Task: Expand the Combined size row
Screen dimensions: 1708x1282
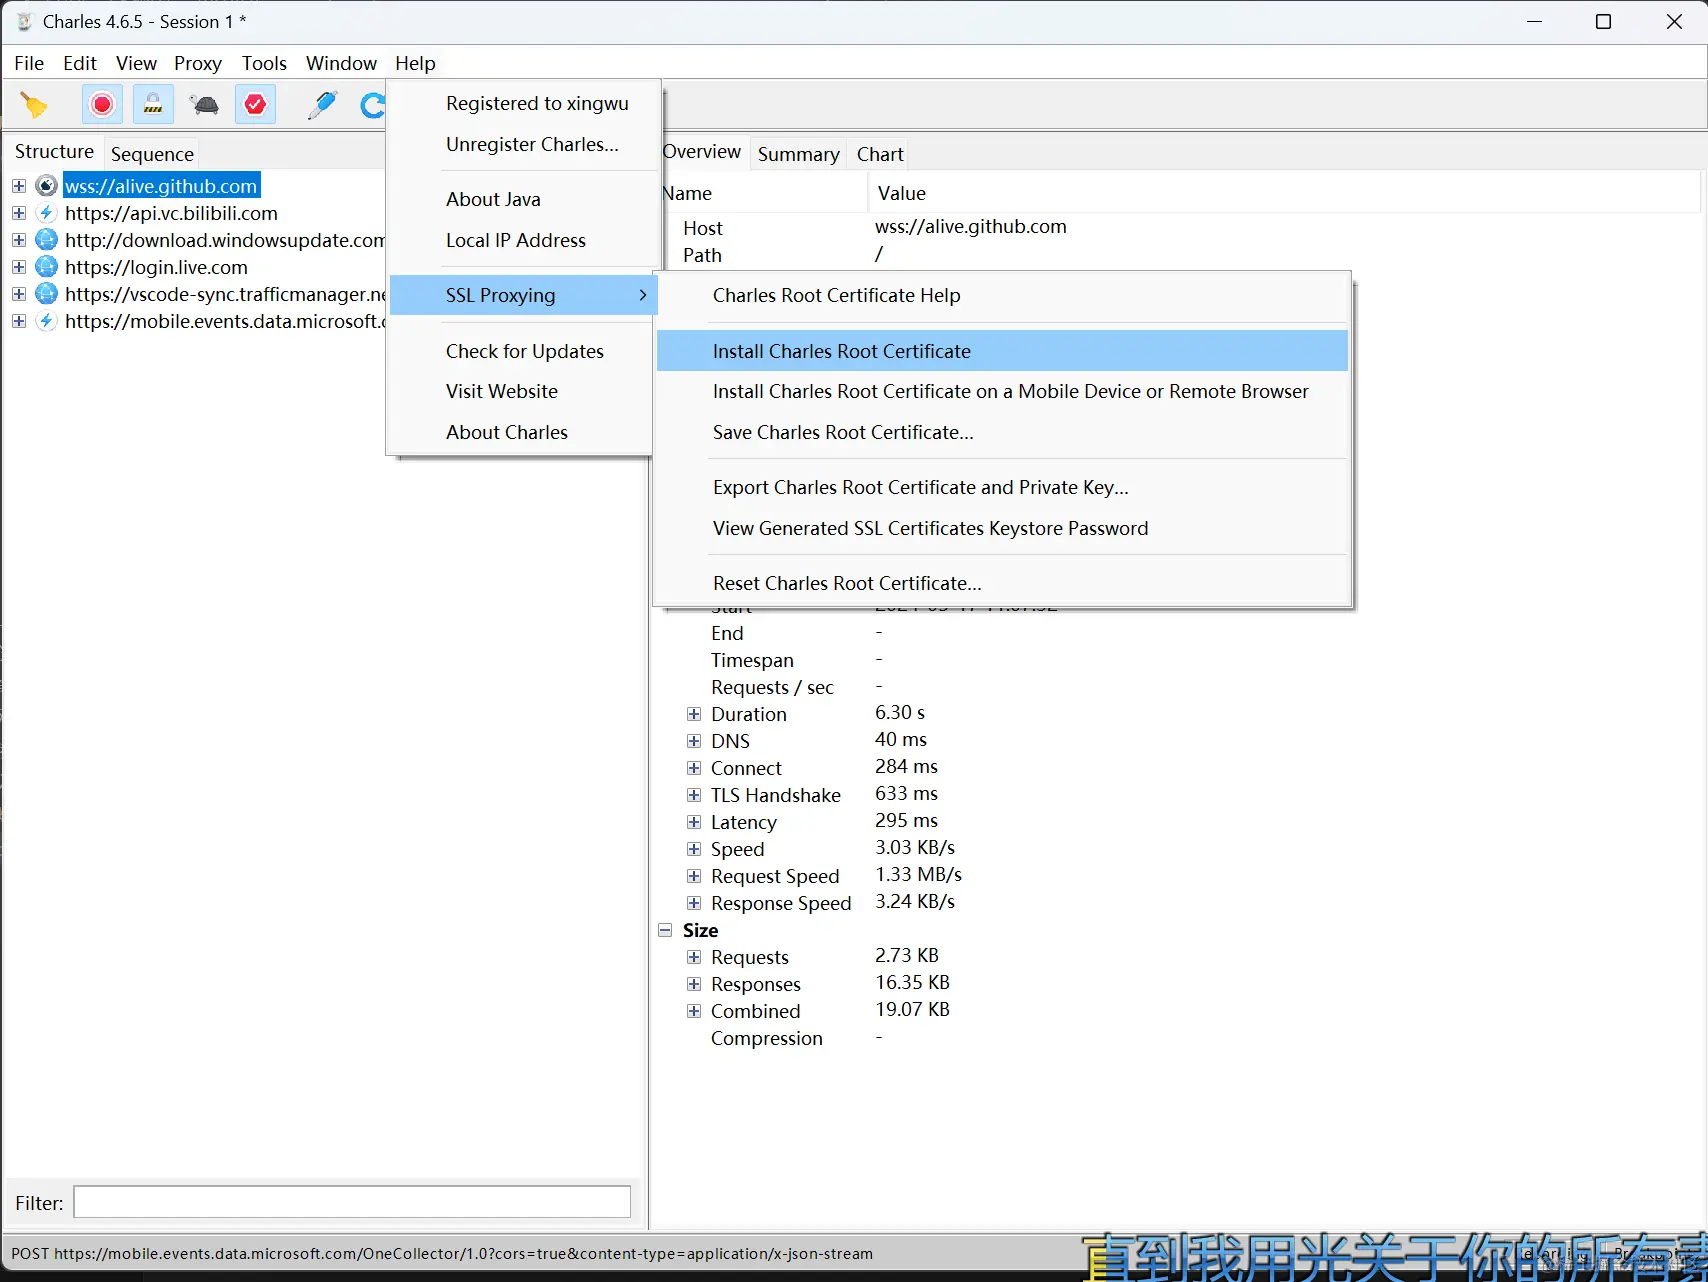Action: tap(694, 1011)
